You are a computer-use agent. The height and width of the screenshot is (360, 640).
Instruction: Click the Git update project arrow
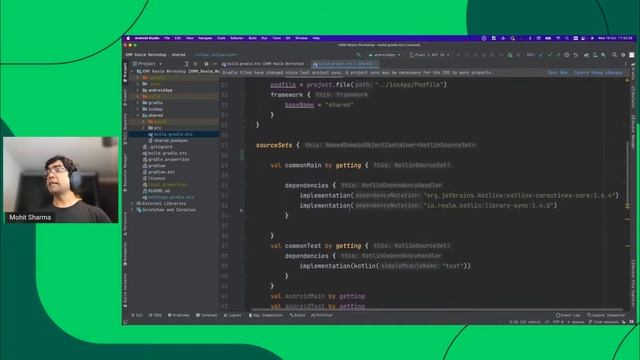click(541, 55)
